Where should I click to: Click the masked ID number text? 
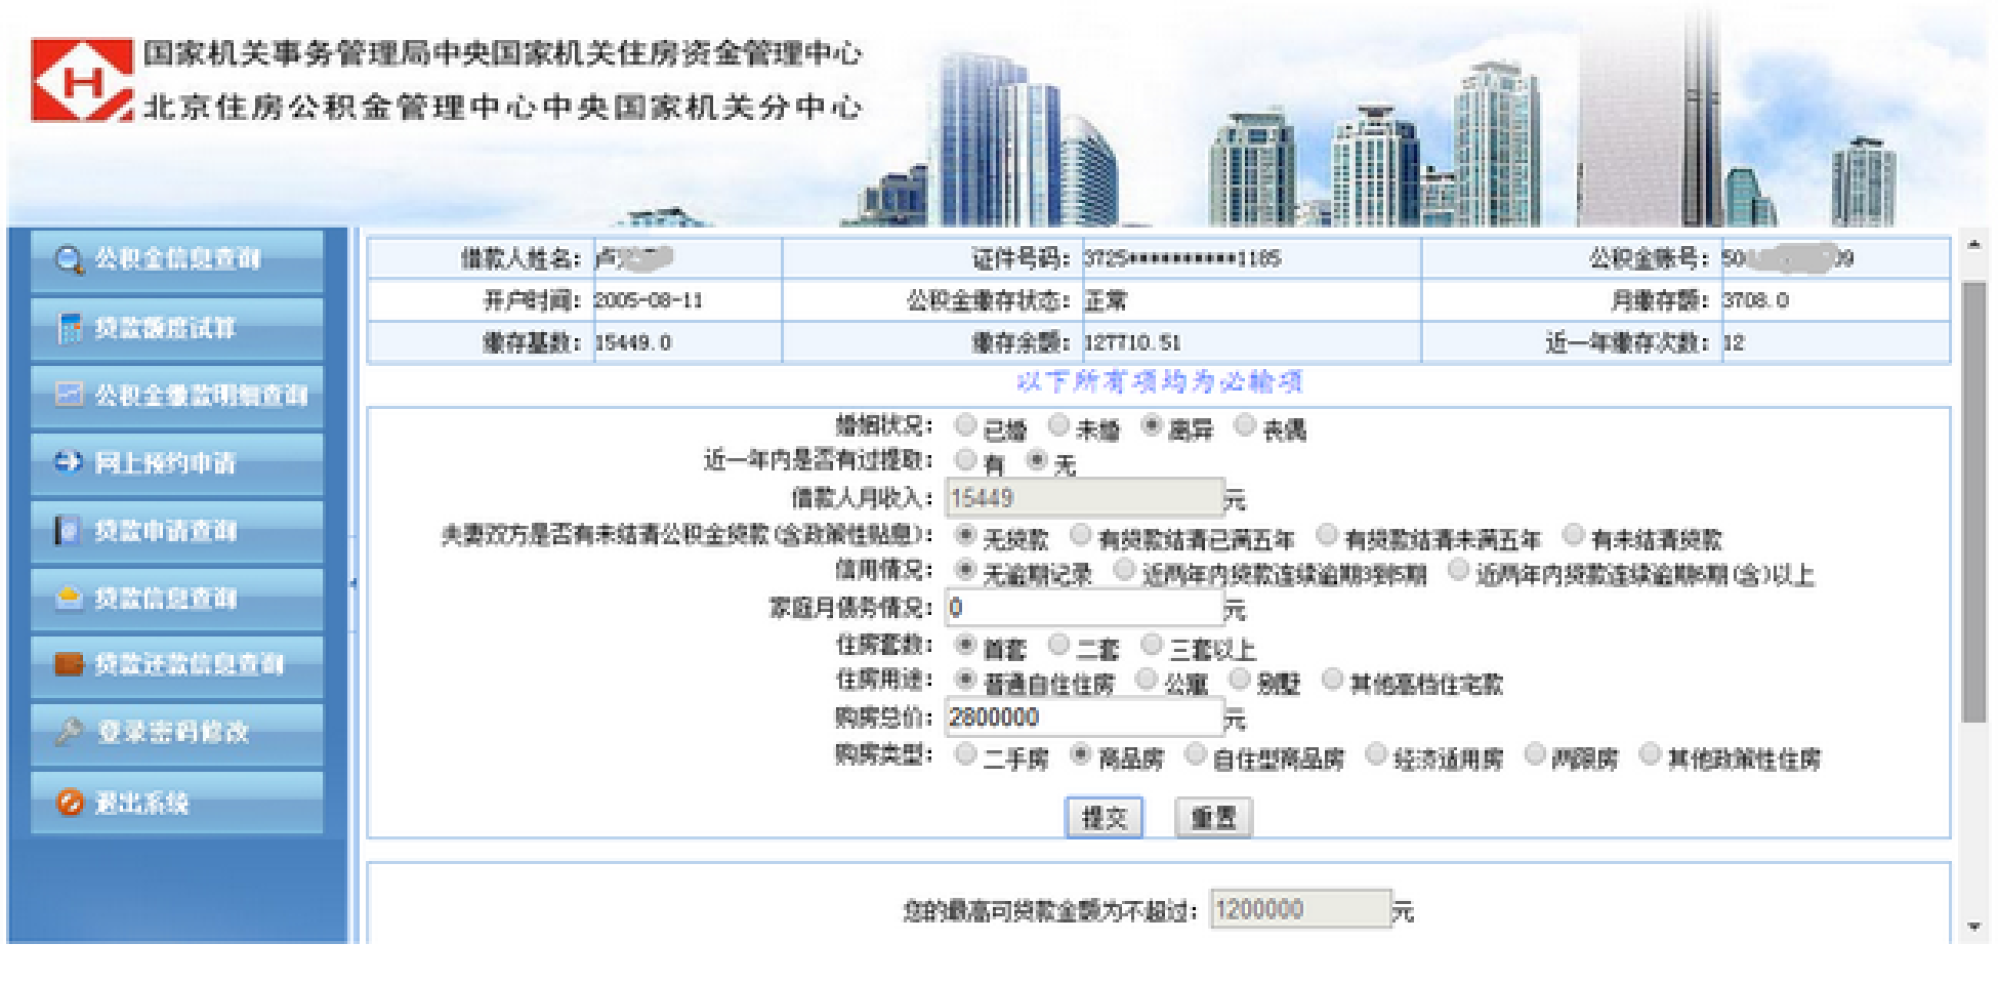[1183, 259]
